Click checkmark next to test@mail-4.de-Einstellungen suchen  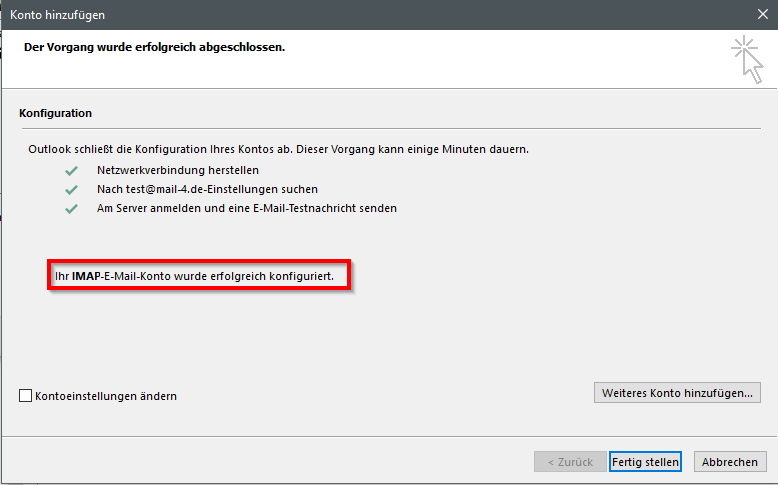(71, 189)
